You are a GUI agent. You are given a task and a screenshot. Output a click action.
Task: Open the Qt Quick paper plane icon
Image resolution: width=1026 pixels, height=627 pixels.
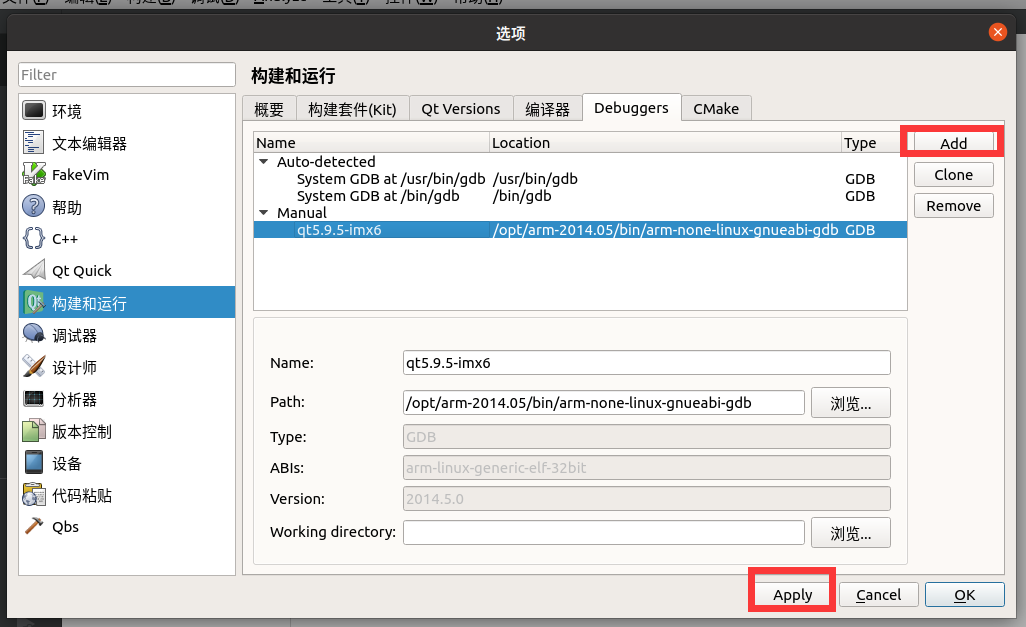tap(34, 270)
